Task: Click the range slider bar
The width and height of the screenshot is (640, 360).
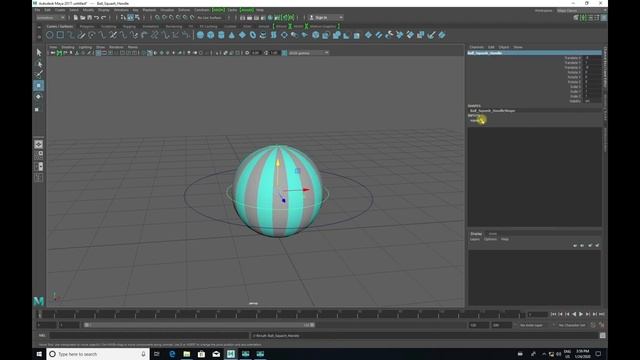Action: pyautogui.click(x=199, y=325)
